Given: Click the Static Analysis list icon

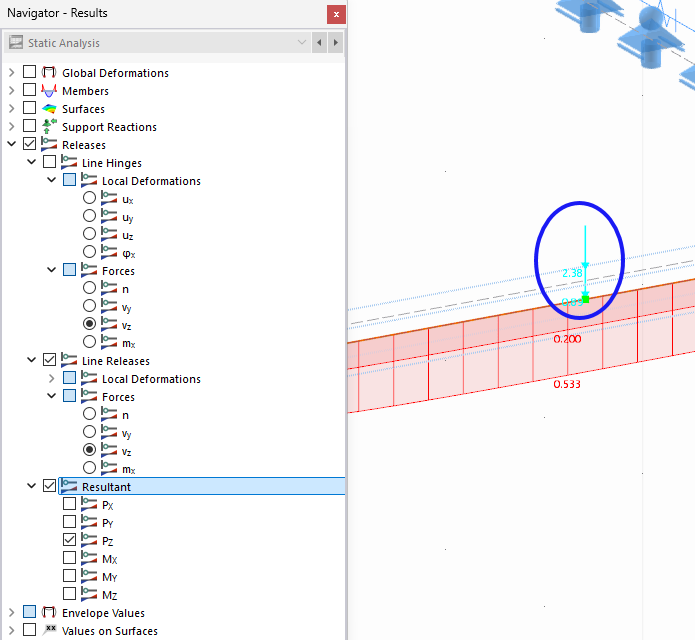Looking at the screenshot, I should pos(16,43).
